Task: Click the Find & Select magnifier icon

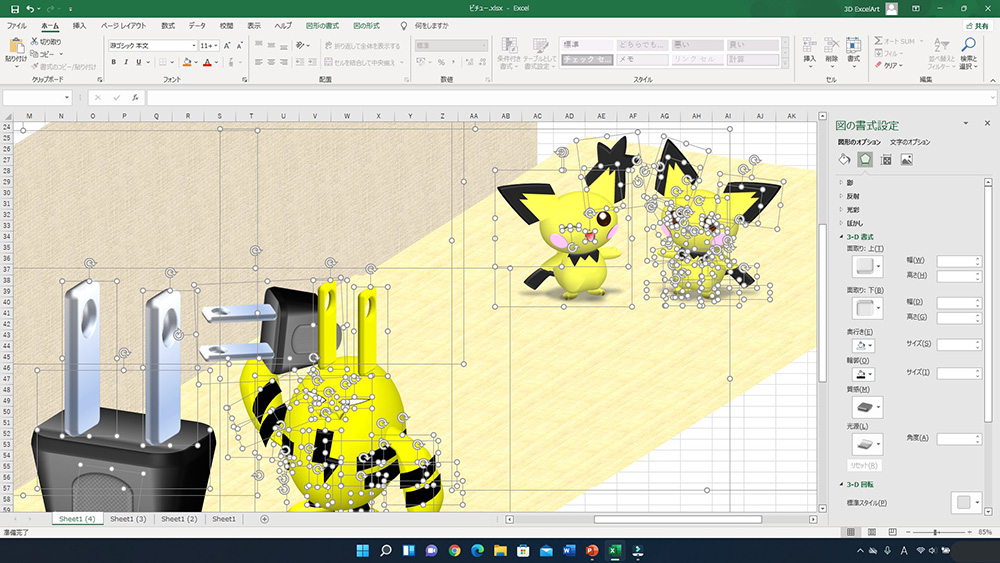Action: tap(968, 45)
